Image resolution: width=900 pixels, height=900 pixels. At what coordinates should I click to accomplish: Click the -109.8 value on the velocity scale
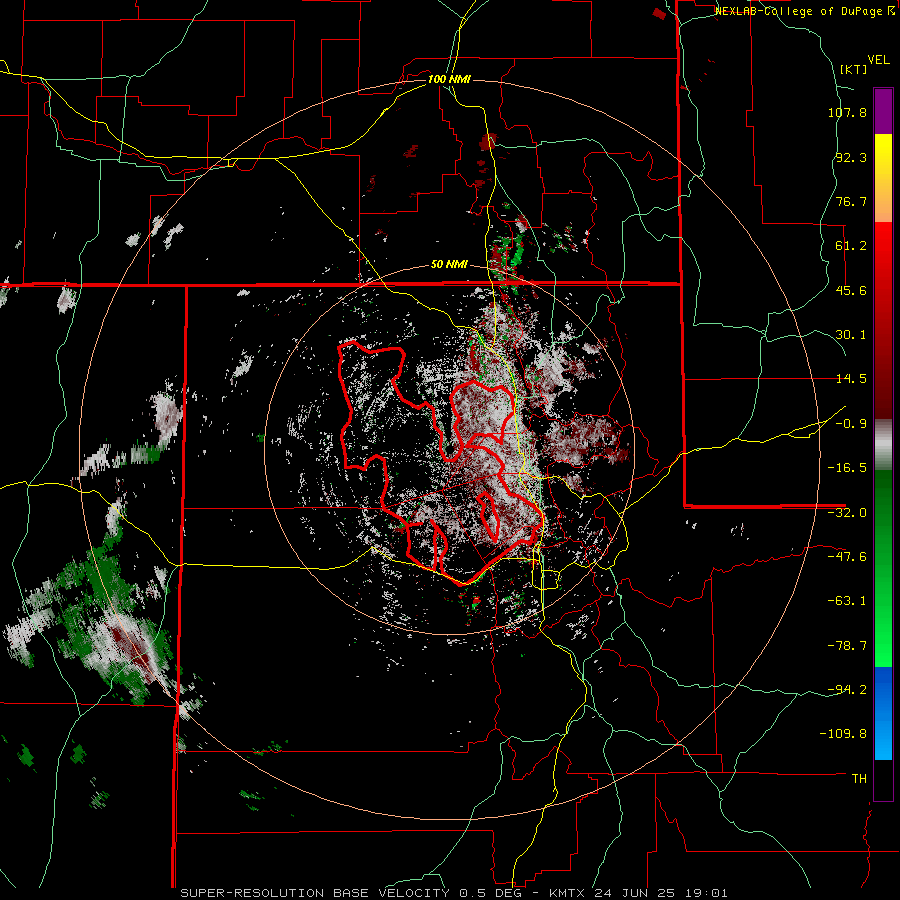click(843, 734)
